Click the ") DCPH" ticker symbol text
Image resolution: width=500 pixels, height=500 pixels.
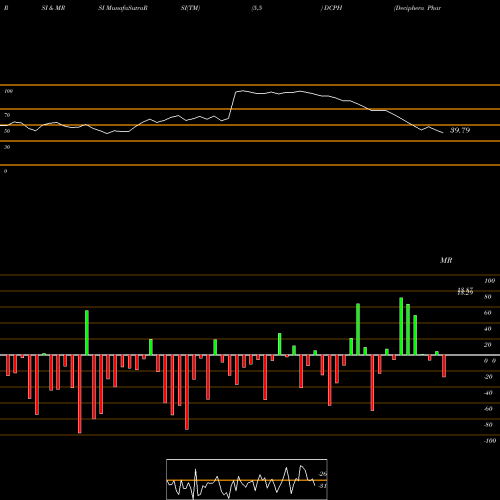[331, 8]
